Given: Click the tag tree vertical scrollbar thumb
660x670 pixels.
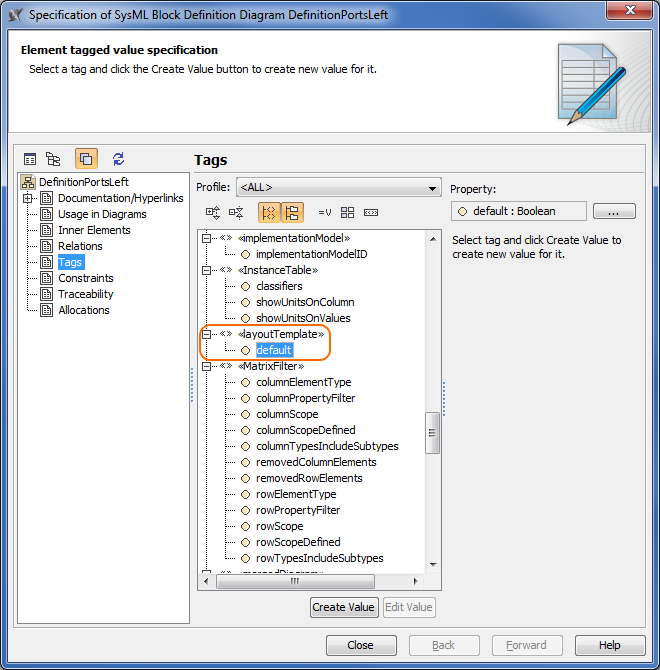Looking at the screenshot, I should [x=432, y=432].
